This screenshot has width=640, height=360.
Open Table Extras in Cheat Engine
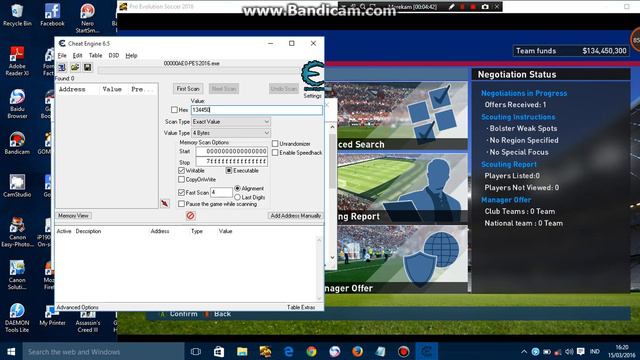301,307
